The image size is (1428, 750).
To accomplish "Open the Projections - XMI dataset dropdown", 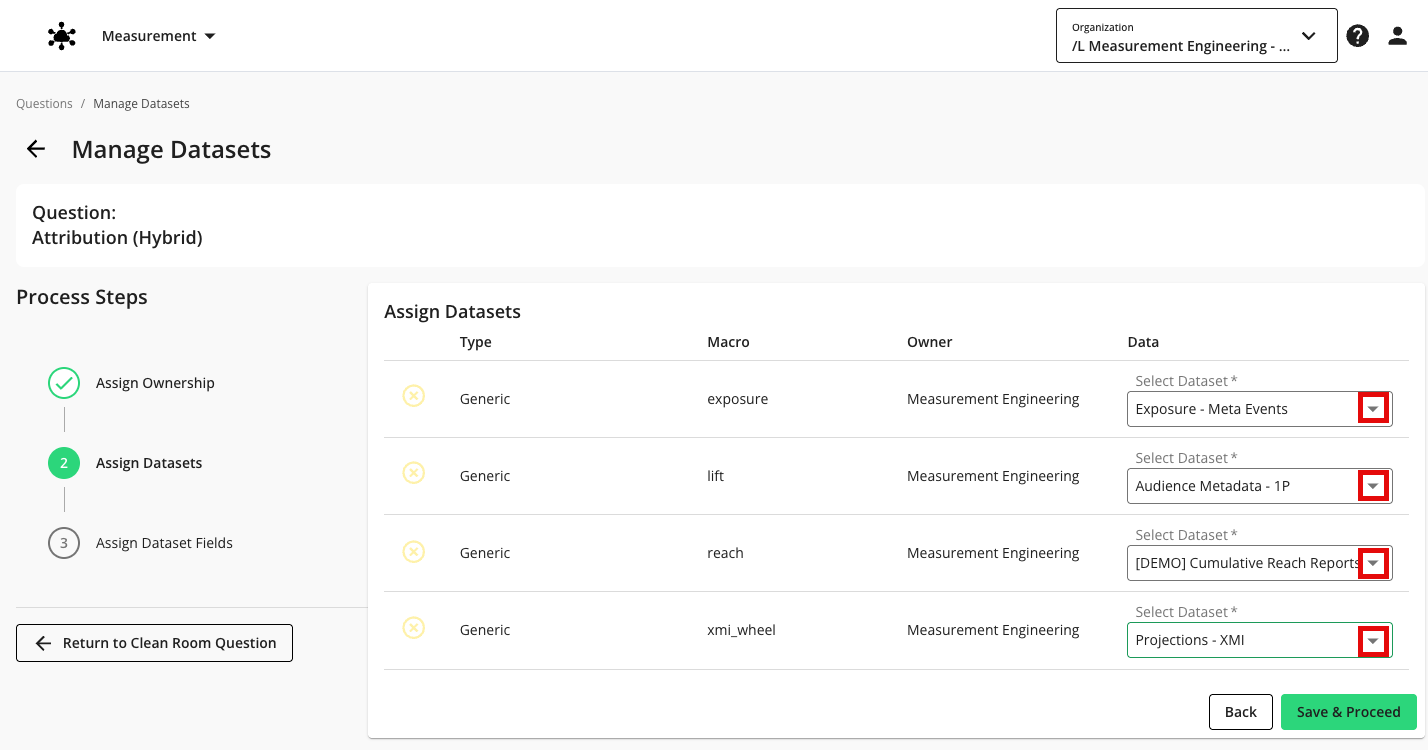I will coord(1373,640).
